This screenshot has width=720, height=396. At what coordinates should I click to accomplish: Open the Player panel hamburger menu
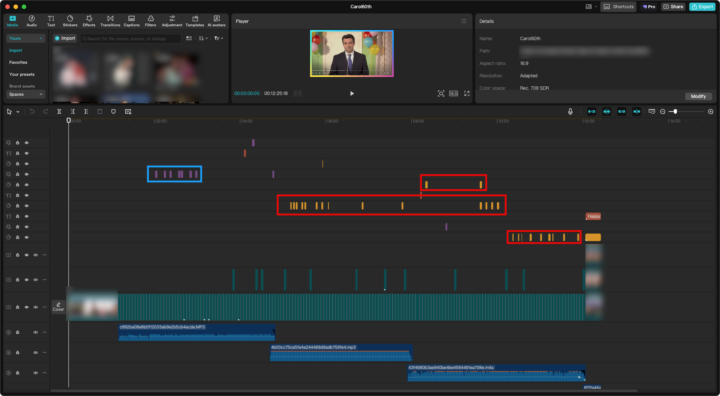click(x=464, y=22)
